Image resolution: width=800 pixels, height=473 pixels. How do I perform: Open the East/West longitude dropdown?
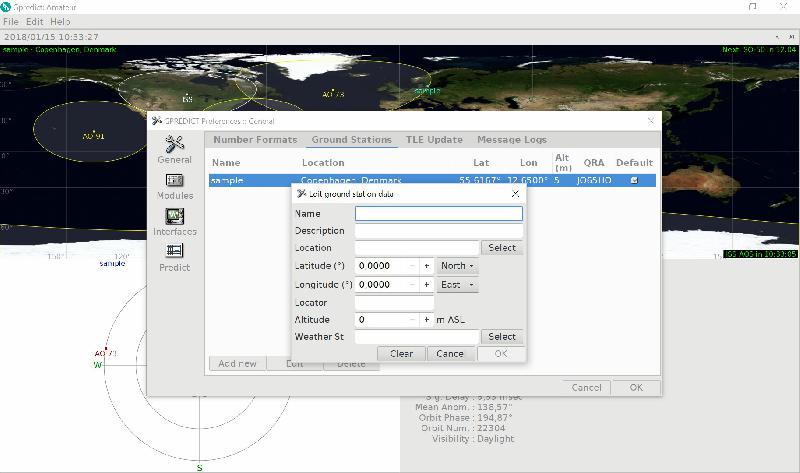(x=457, y=285)
